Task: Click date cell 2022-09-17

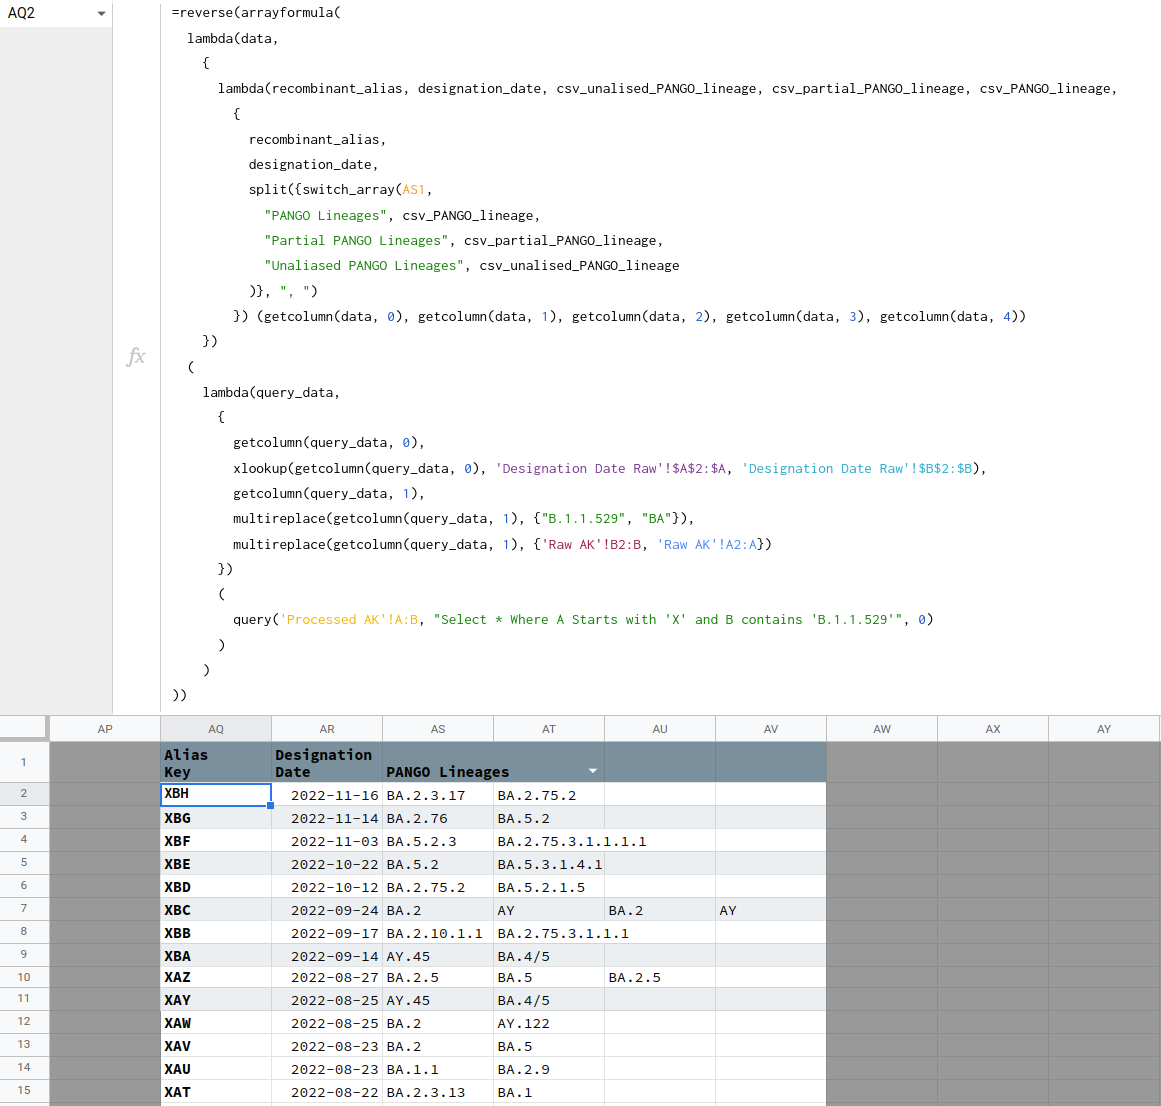Action: click(x=327, y=933)
